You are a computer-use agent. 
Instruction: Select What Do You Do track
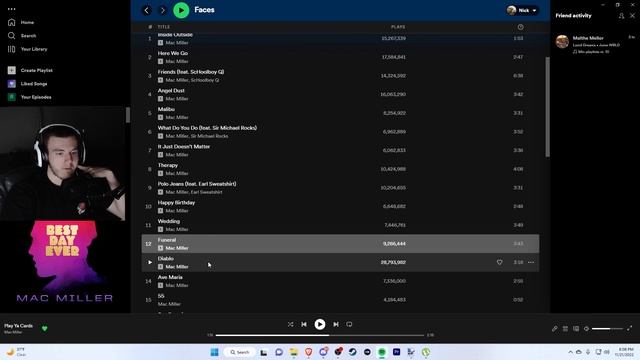coord(340,132)
